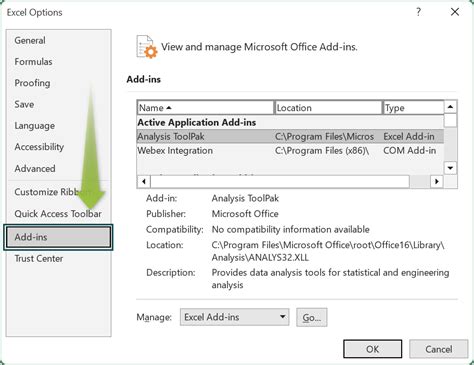Open the General options category
Viewport: 474px width, 365px height.
(30, 40)
